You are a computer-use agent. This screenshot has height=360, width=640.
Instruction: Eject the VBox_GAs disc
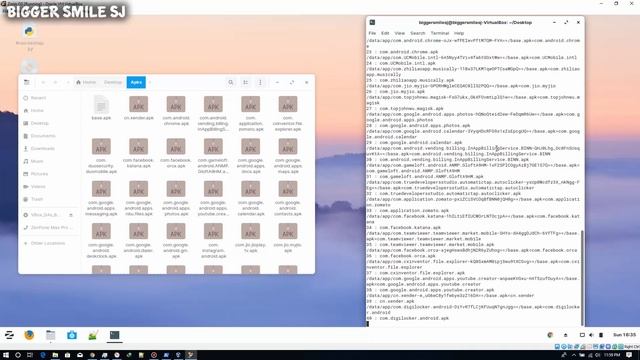pyautogui.click(x=71, y=215)
